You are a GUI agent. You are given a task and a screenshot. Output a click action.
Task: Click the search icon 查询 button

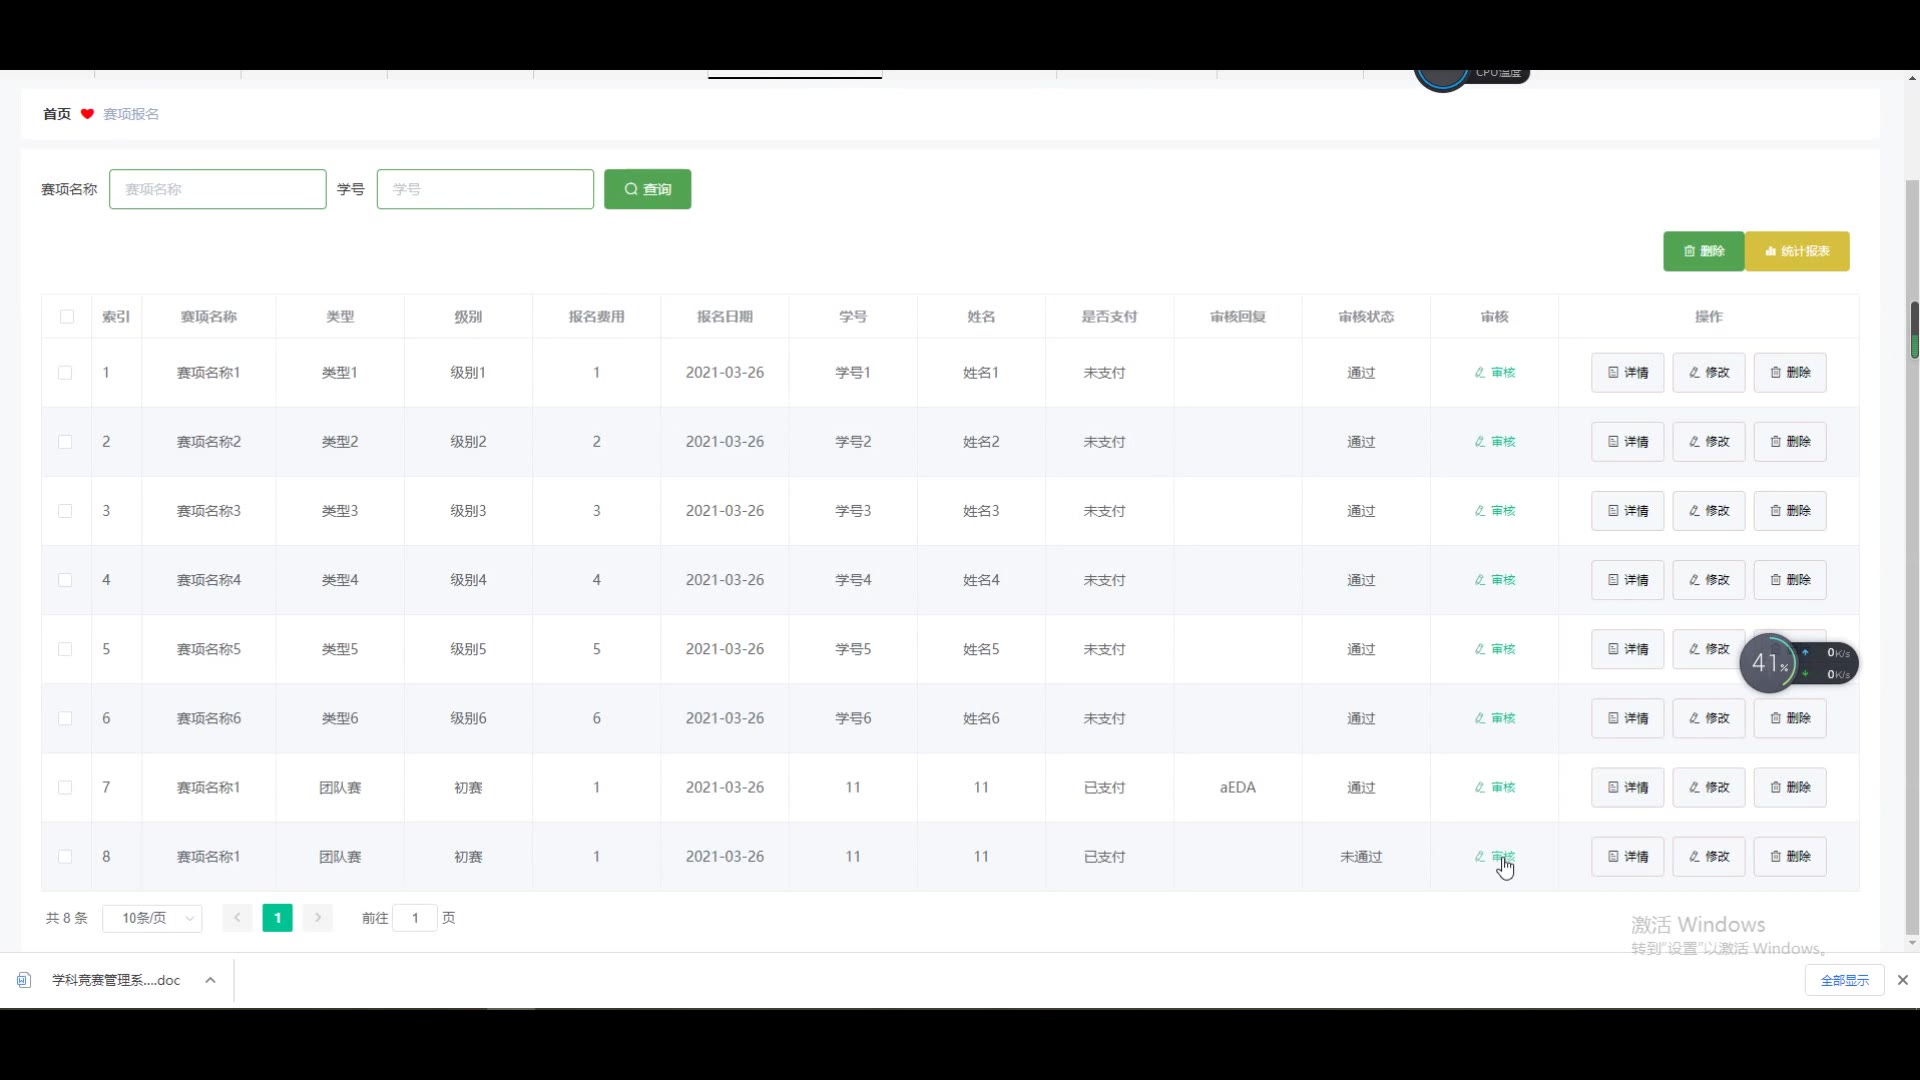click(647, 189)
